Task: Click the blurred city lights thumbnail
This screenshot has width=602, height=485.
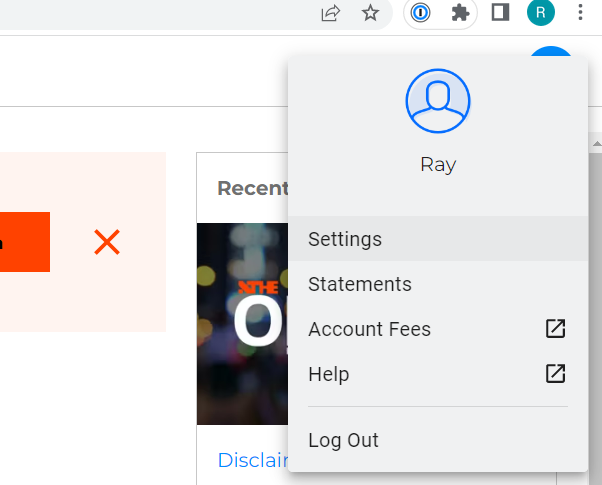Action: tap(242, 324)
